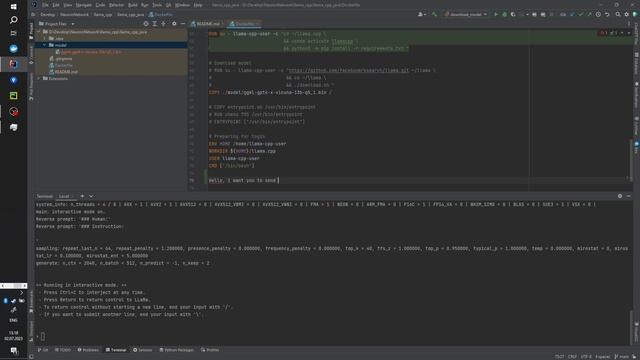Click the Search Everywhere magnifier icon
Image resolution: width=640 pixels, height=360 pixels.
point(618,14)
